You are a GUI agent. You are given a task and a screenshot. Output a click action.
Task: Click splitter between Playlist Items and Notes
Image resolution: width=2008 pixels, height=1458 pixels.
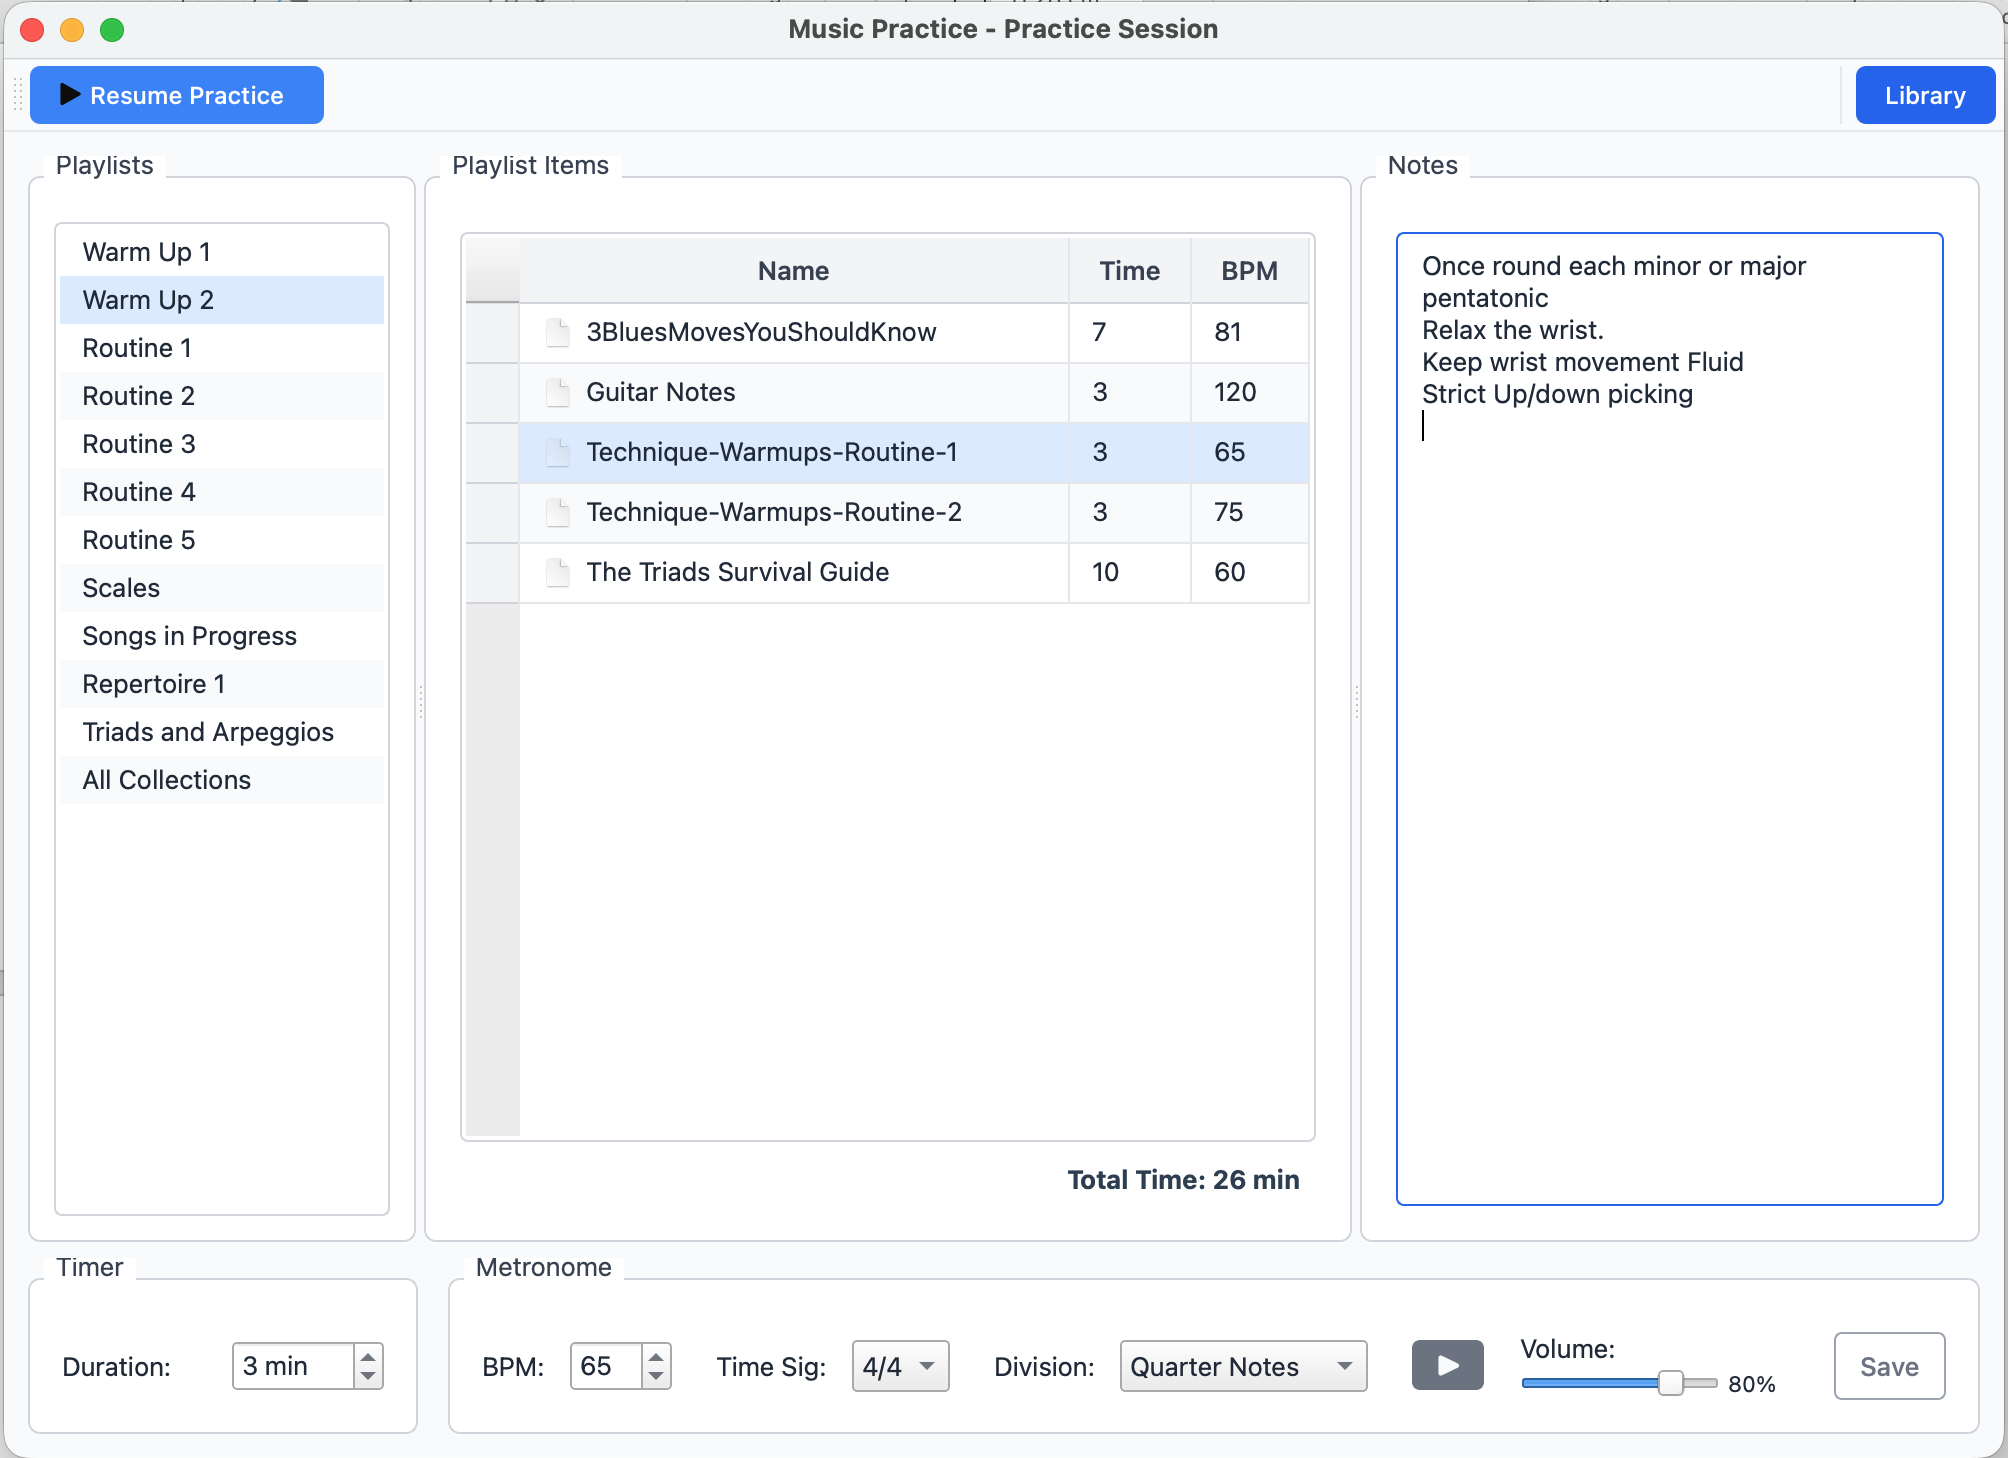[1356, 702]
